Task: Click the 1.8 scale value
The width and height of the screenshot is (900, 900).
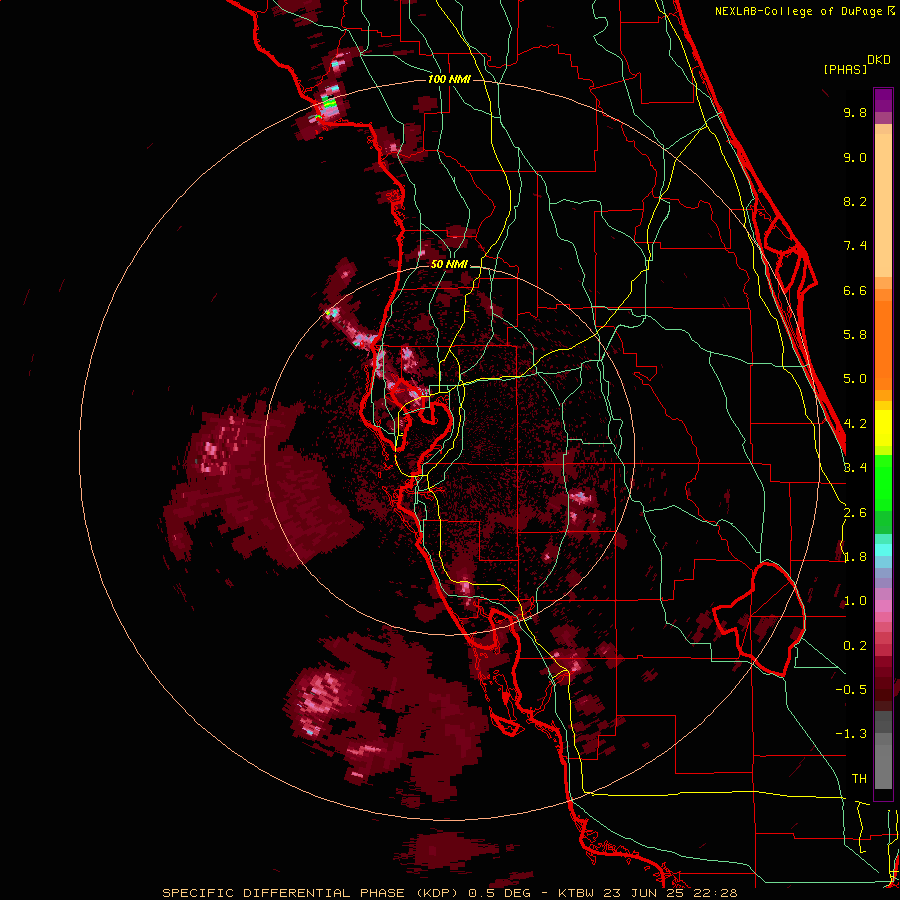Action: pos(855,557)
